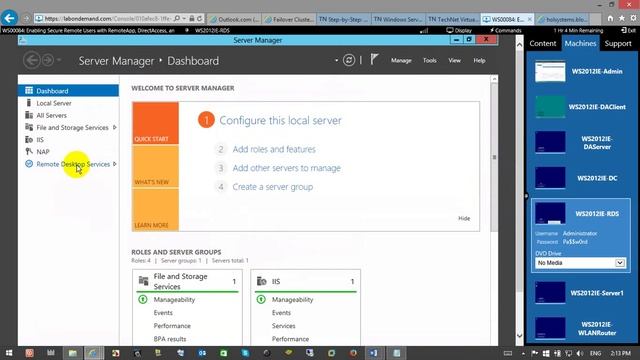The width and height of the screenshot is (640, 360).
Task: Open File Explorer from the taskbar
Action: (x=72, y=353)
